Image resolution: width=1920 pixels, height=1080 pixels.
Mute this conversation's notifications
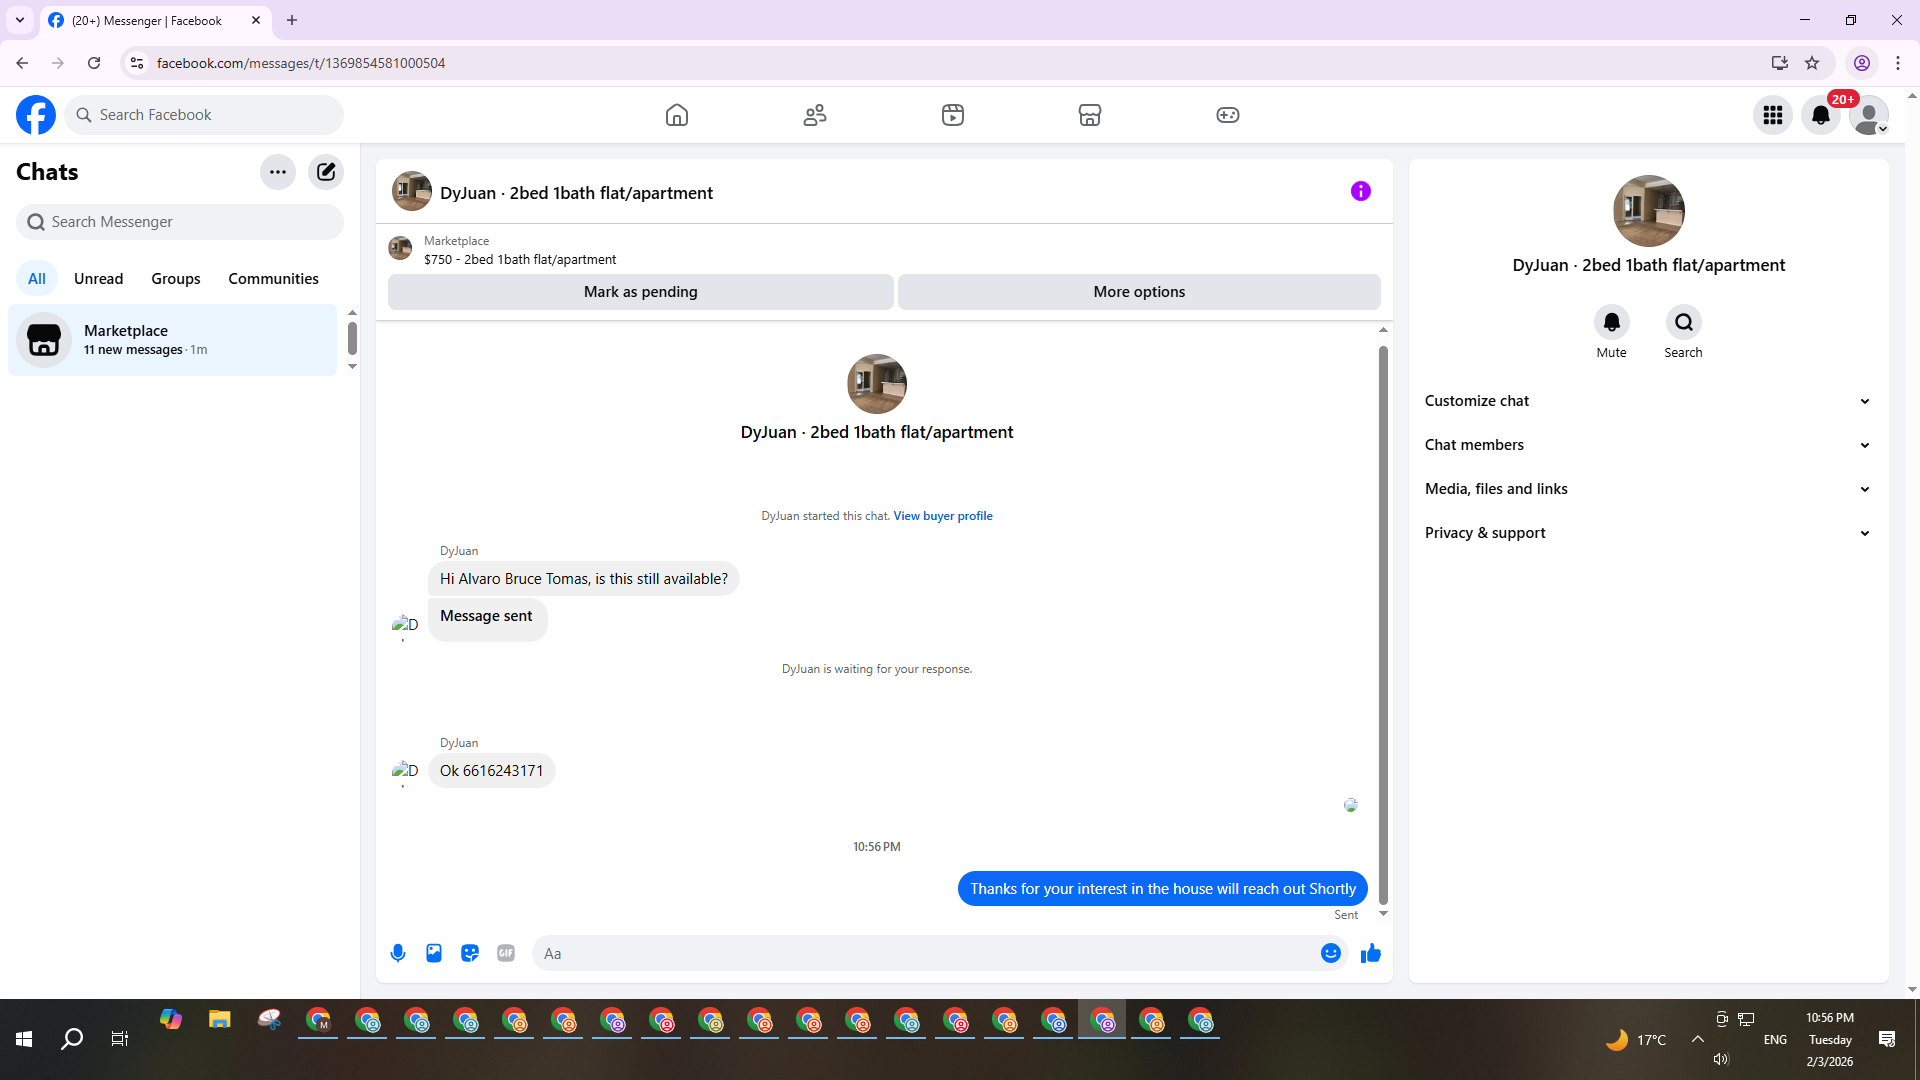(x=1611, y=323)
